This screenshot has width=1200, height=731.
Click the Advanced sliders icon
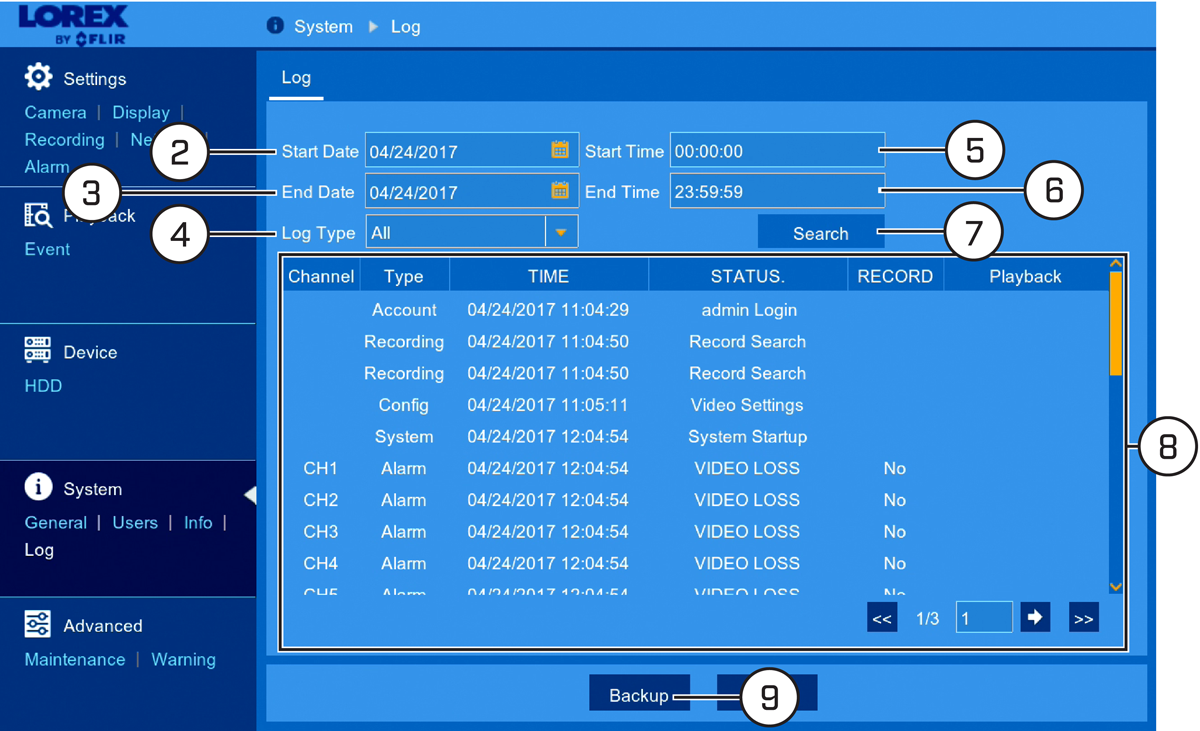[x=38, y=624]
